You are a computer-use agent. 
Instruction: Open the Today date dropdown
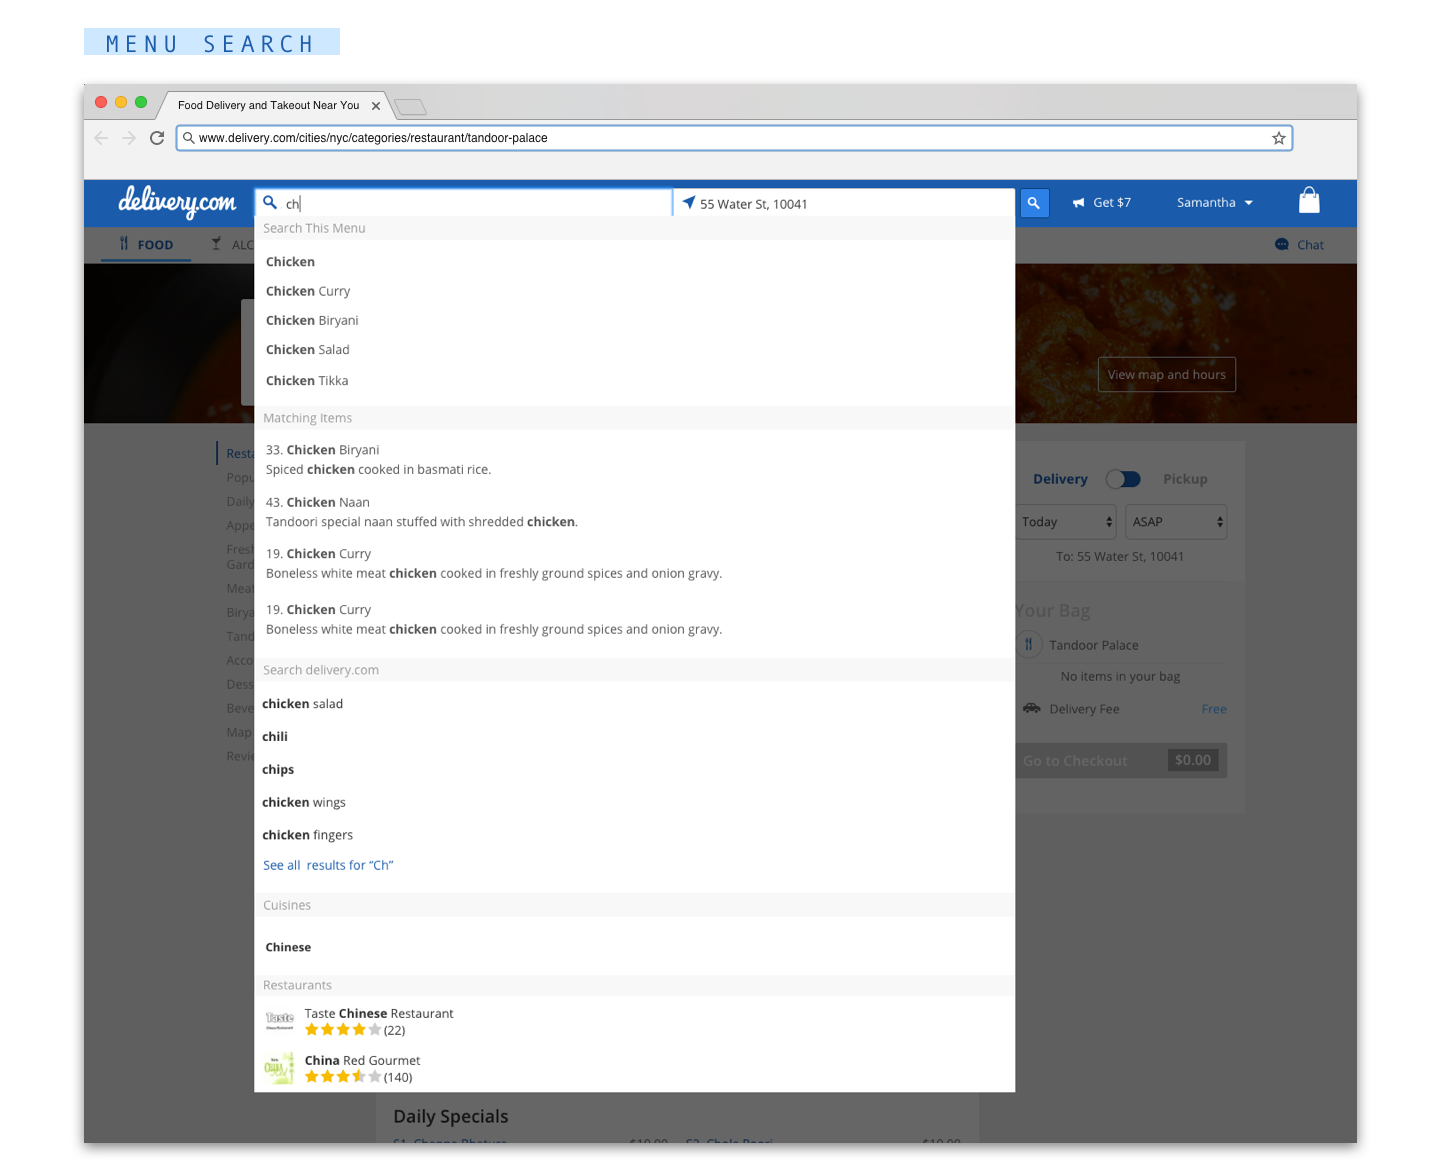(x=1065, y=522)
